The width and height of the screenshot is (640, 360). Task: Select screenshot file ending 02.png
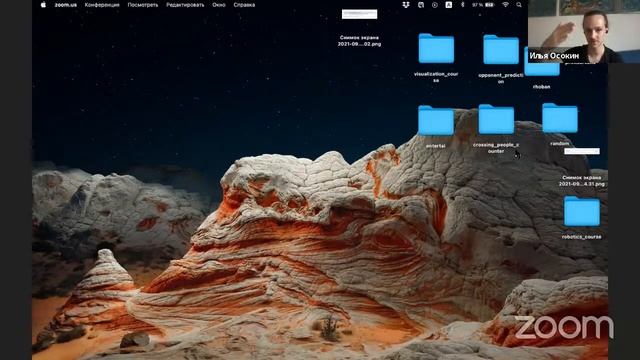(359, 15)
